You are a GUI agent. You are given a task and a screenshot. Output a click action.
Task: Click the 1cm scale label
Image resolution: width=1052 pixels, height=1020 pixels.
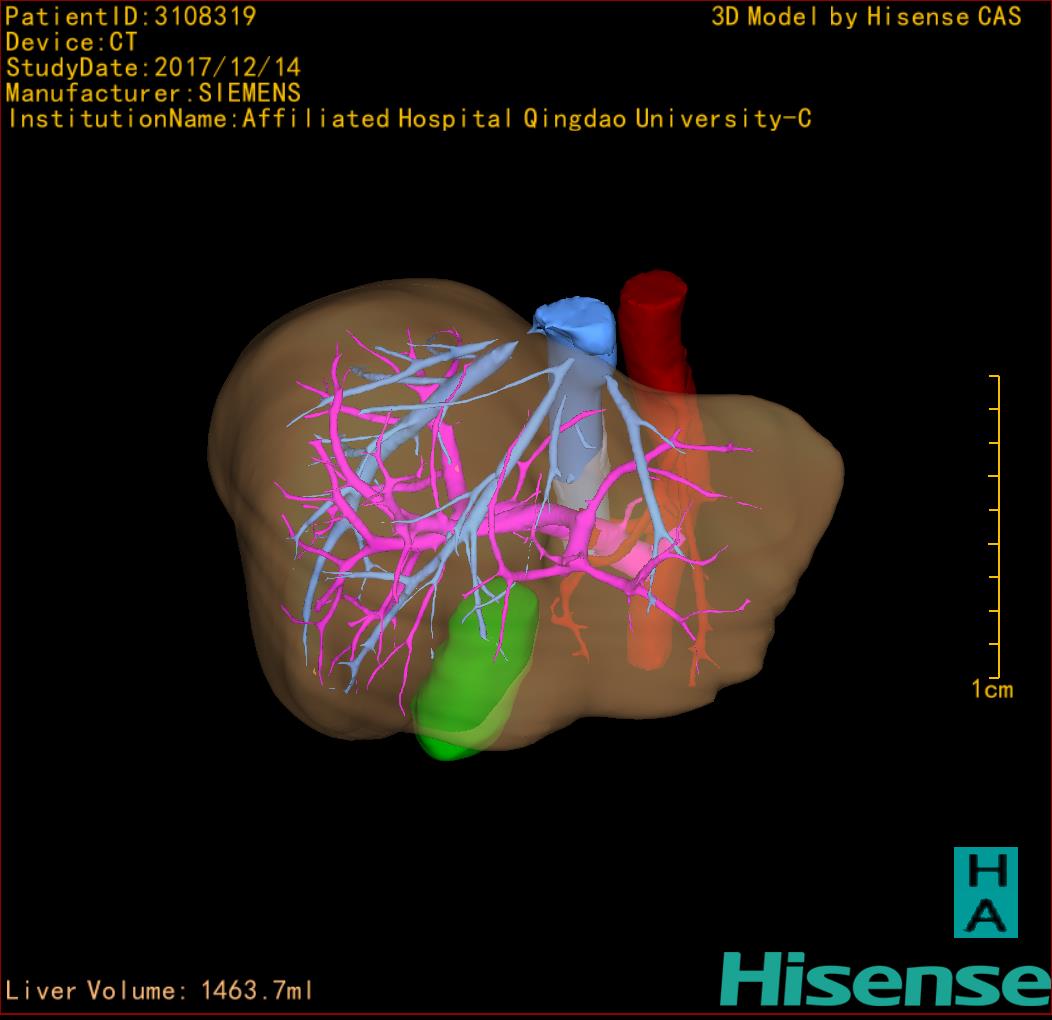(992, 689)
